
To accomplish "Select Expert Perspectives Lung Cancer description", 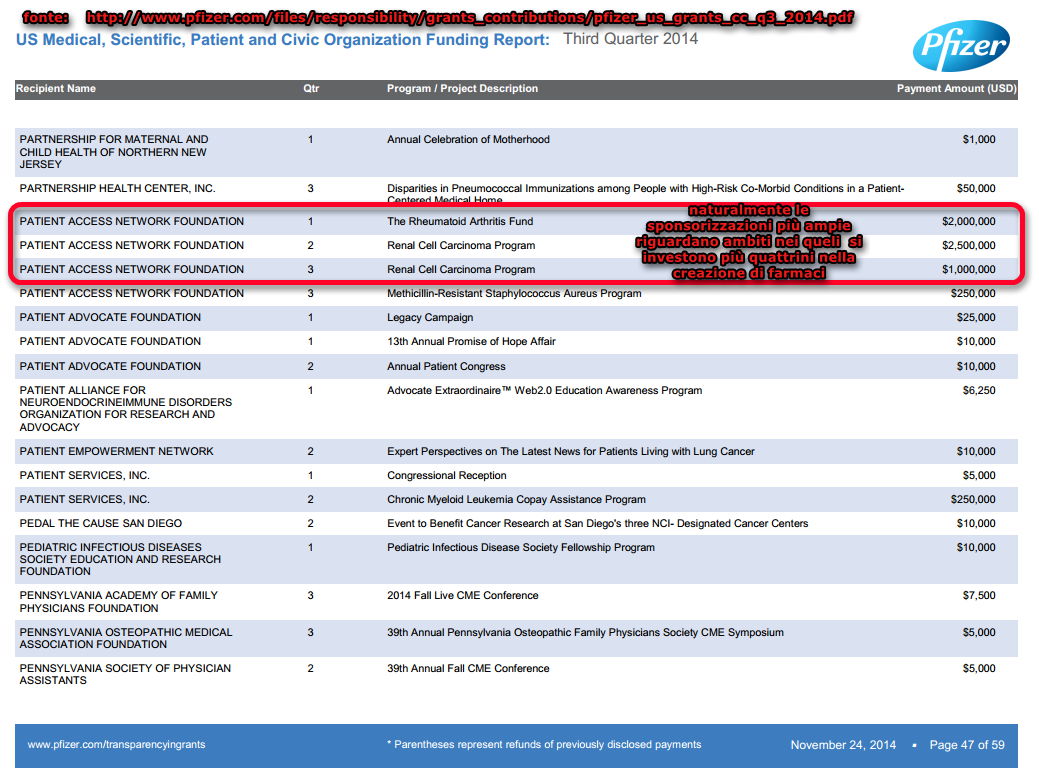I will 571,451.
